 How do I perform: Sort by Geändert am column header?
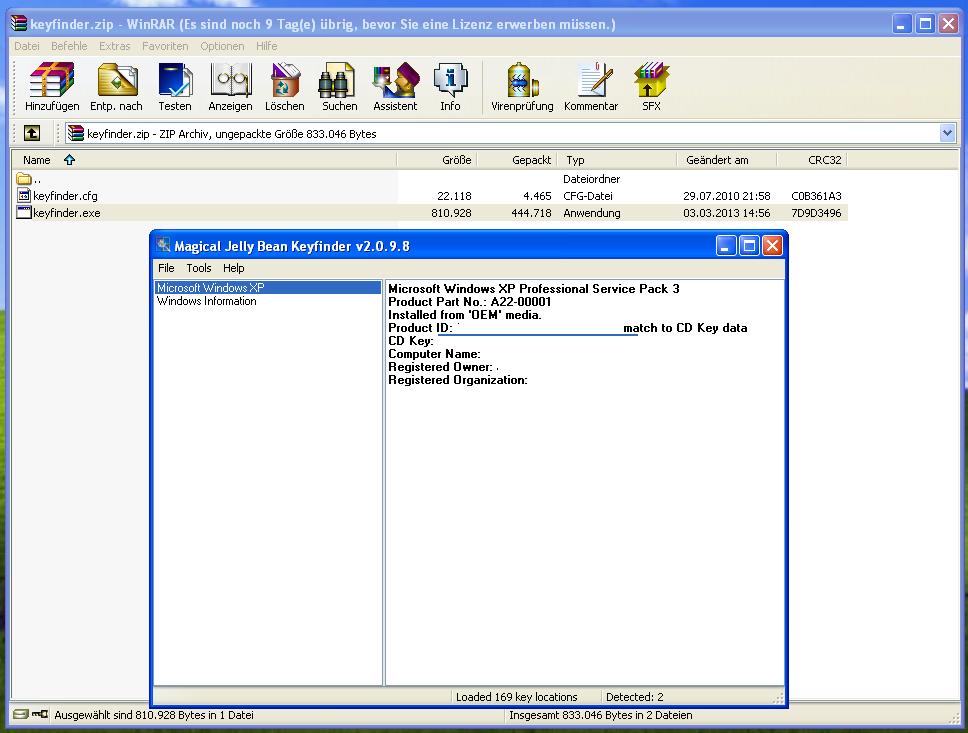click(726, 160)
